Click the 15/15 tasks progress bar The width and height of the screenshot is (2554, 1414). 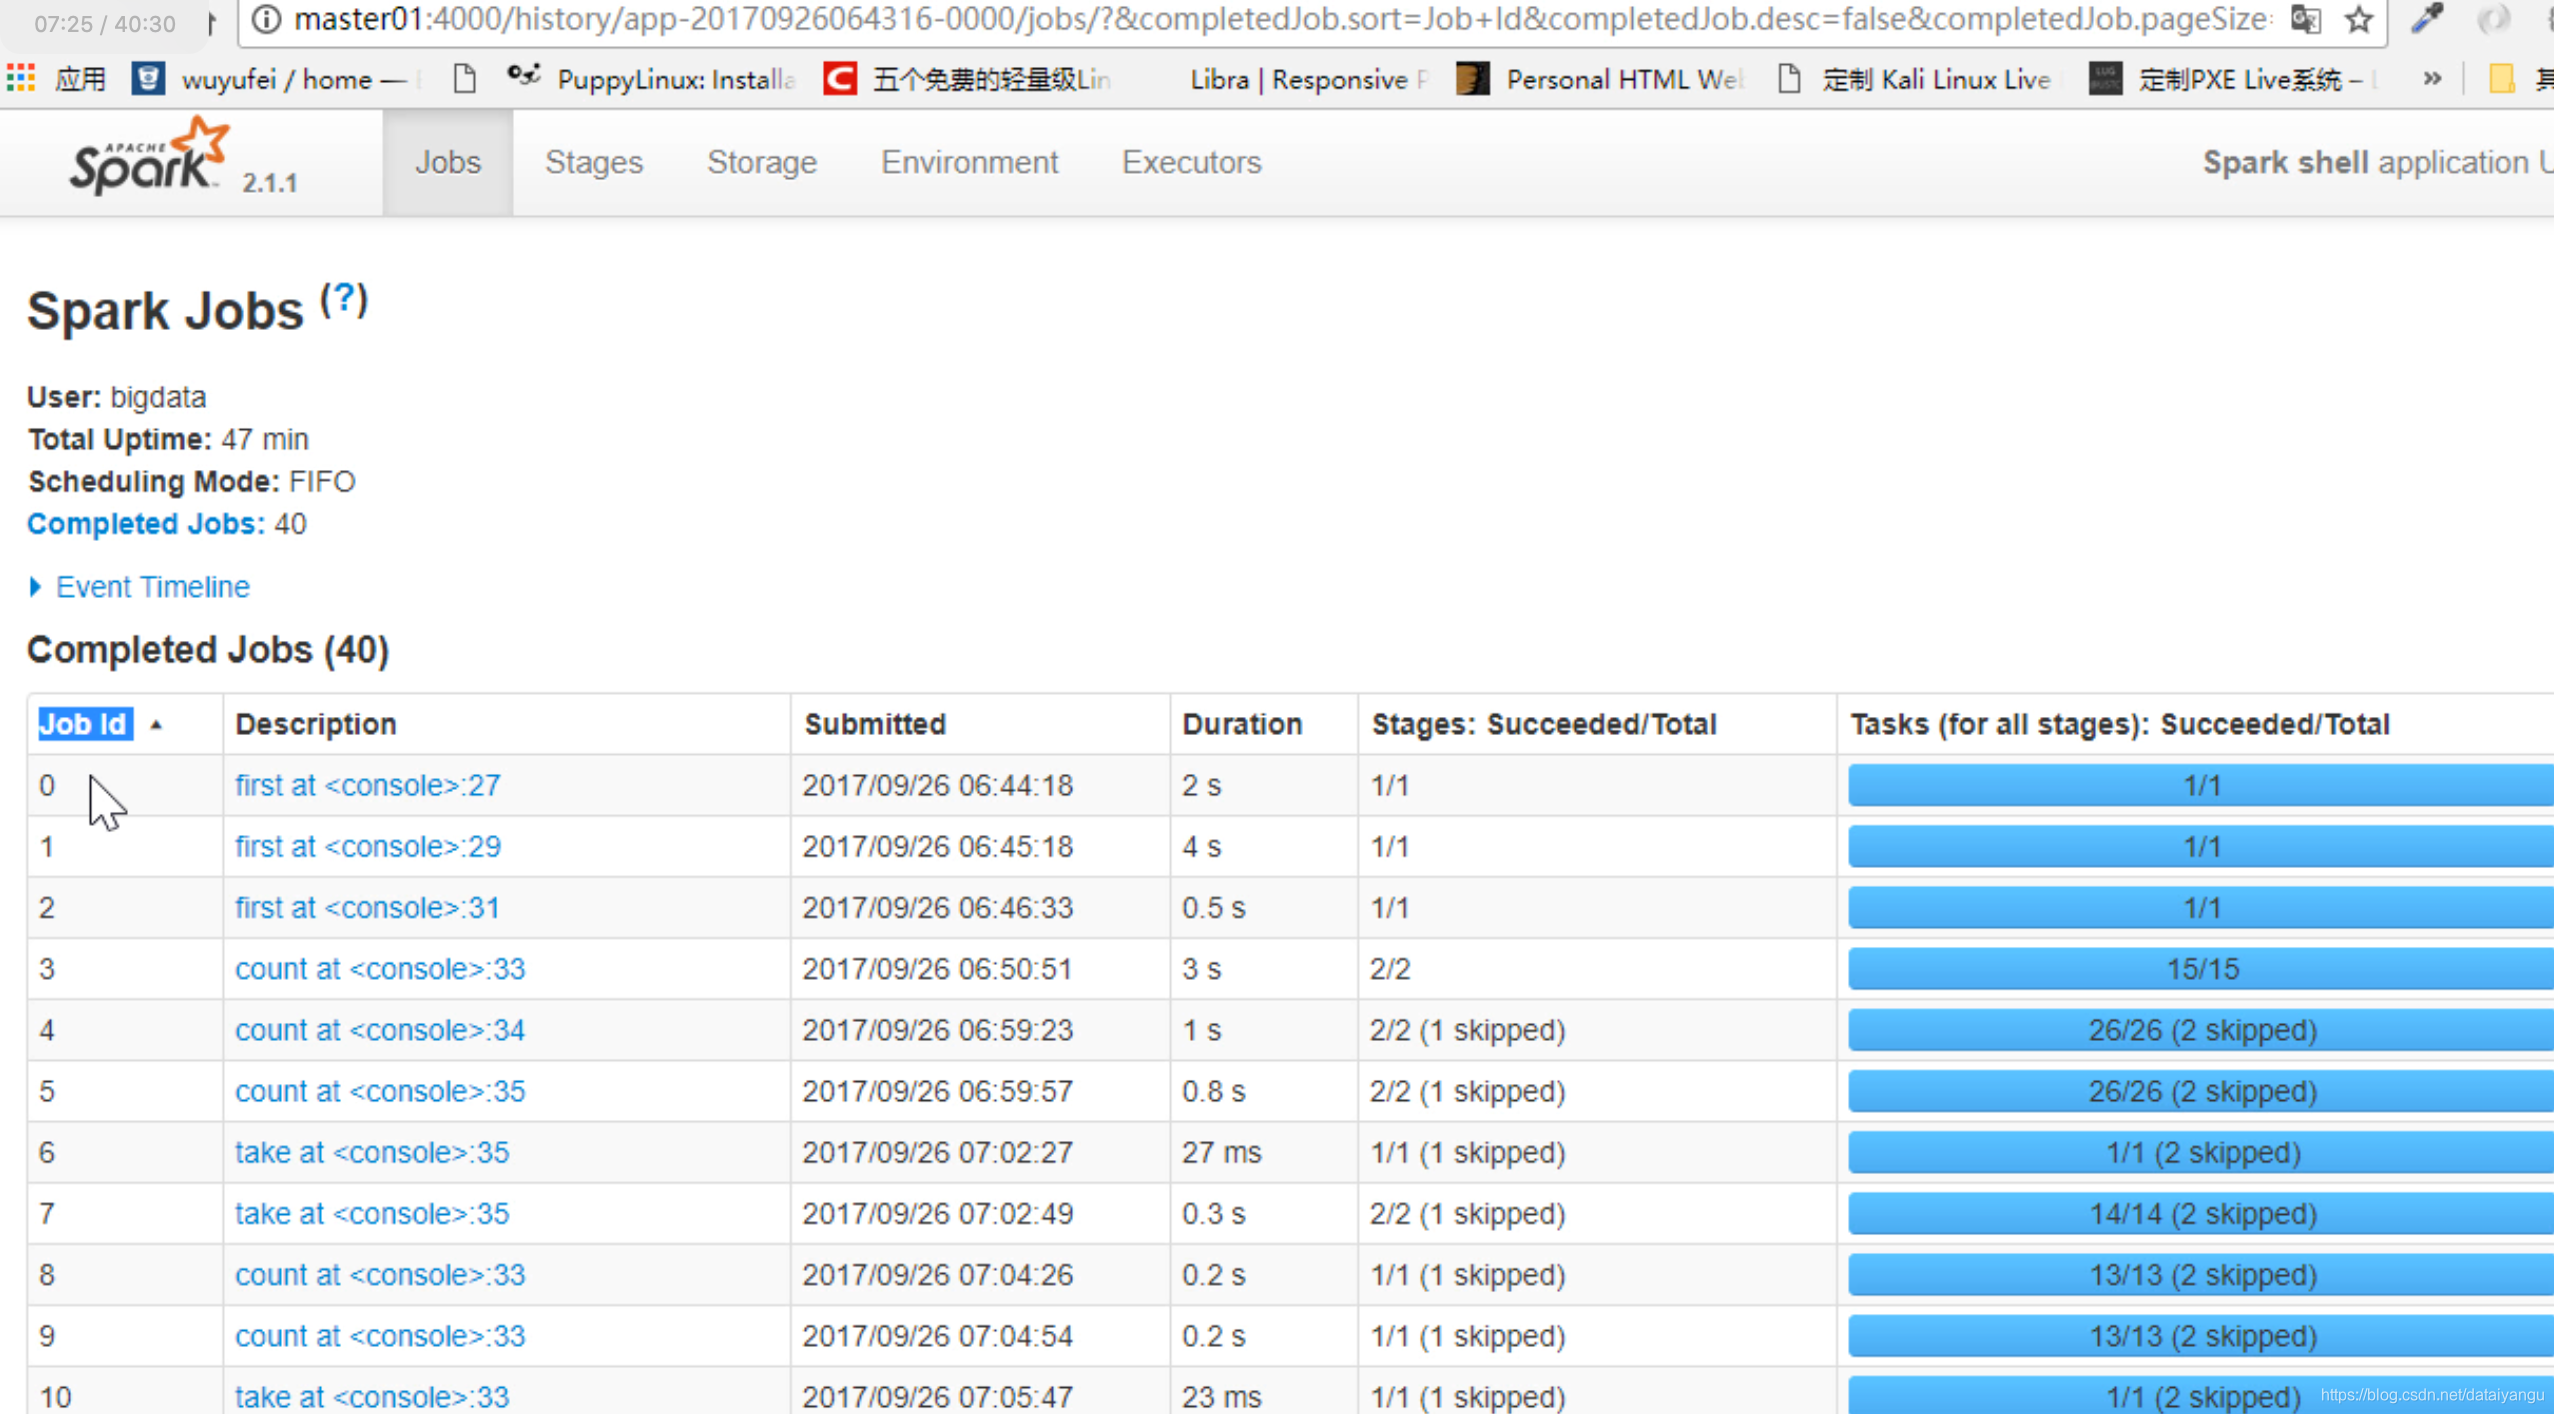pos(2201,969)
